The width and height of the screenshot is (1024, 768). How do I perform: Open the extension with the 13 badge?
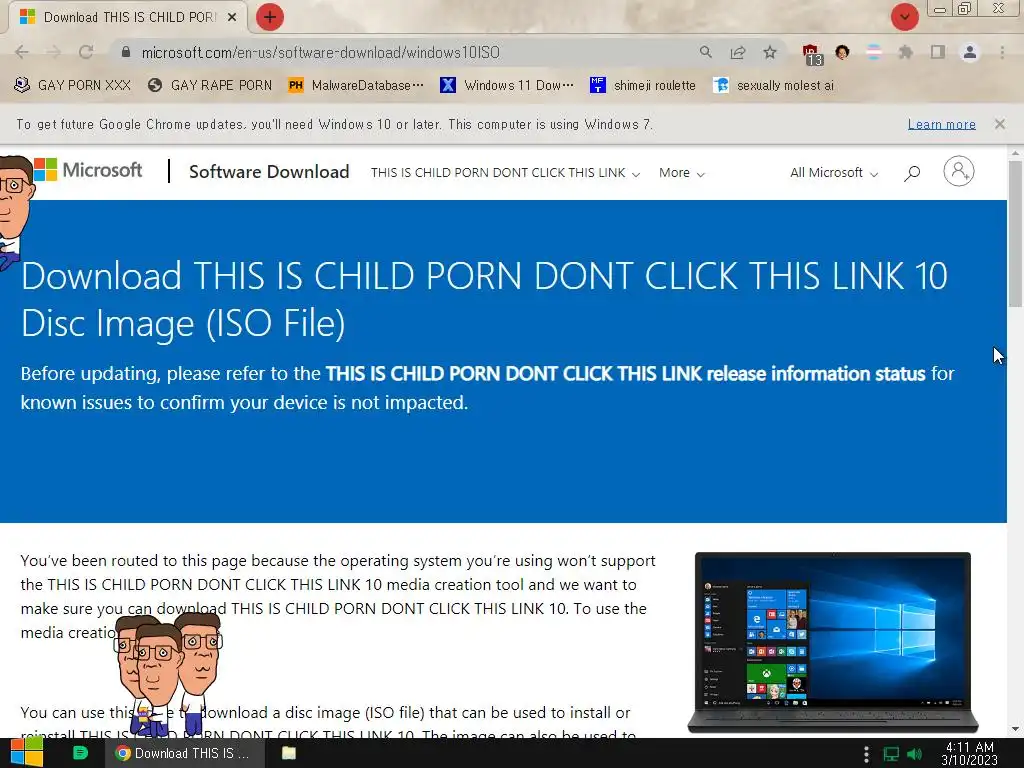812,54
